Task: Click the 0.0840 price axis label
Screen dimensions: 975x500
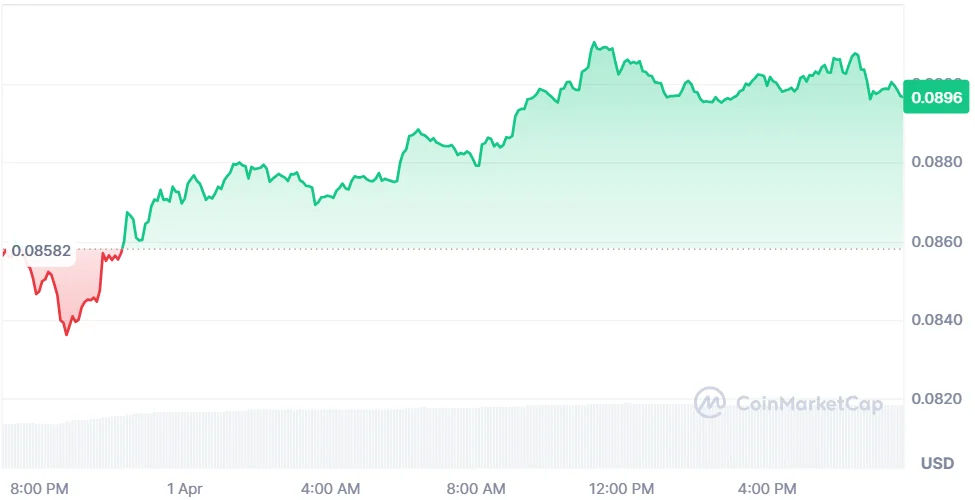Action: 938,320
